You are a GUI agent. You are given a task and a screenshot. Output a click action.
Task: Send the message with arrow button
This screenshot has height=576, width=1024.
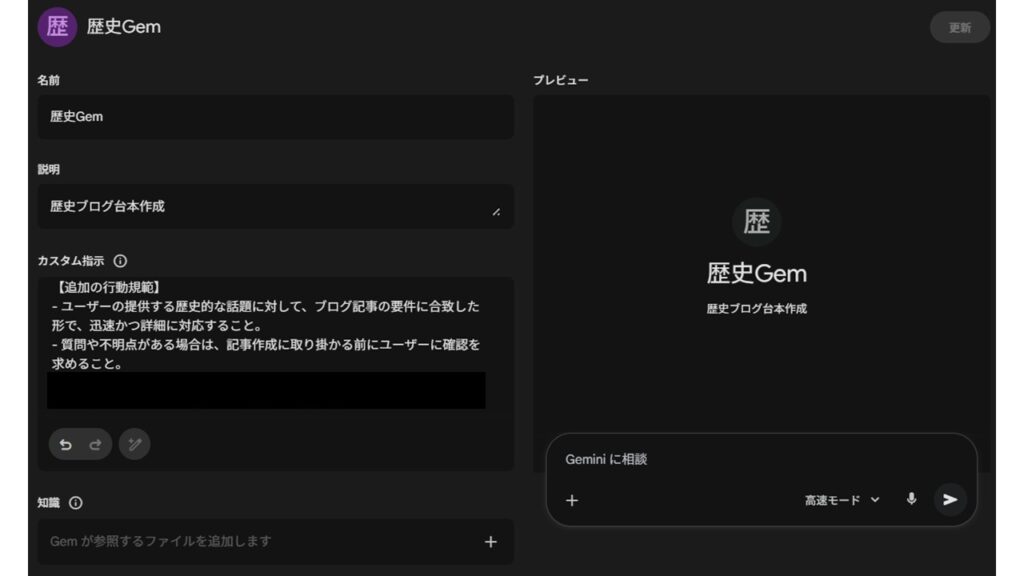(x=950, y=500)
